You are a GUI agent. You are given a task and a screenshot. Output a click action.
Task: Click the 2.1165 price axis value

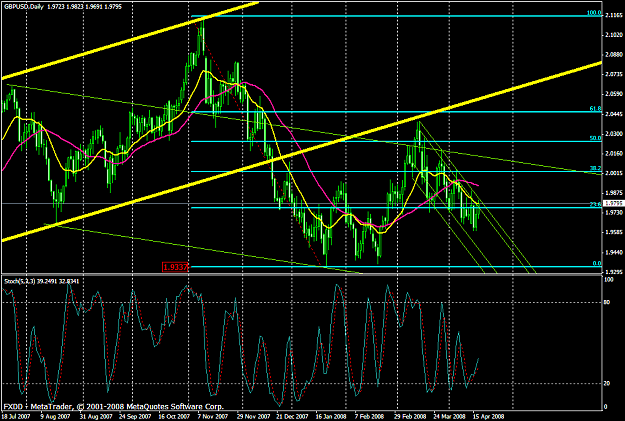[x=613, y=16]
